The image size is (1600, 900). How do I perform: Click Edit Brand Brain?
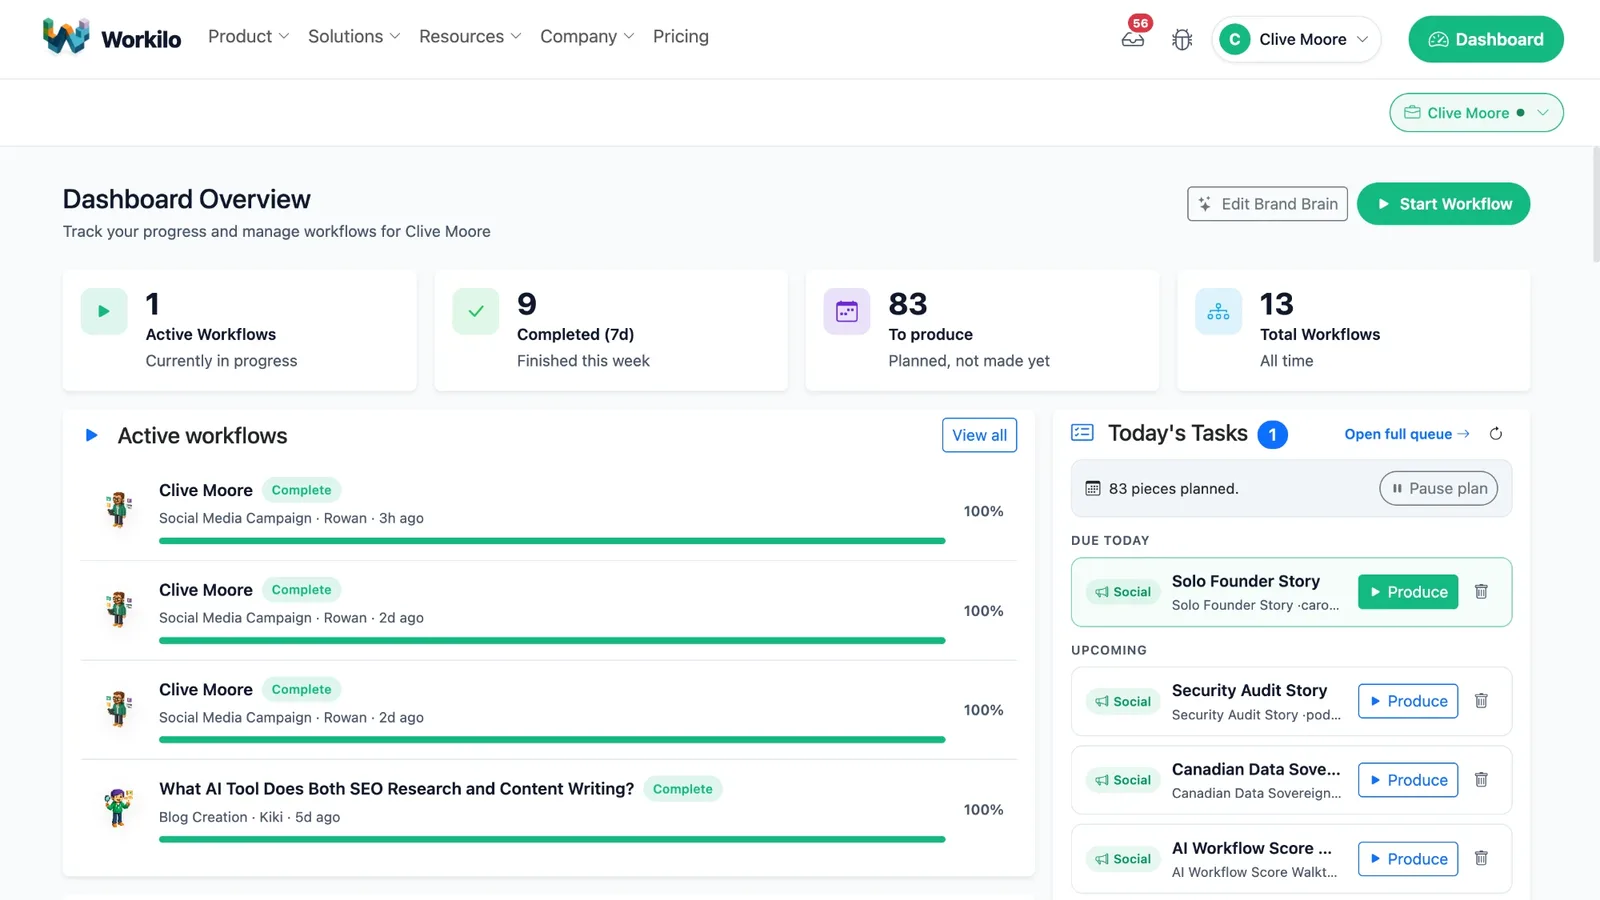click(x=1267, y=204)
